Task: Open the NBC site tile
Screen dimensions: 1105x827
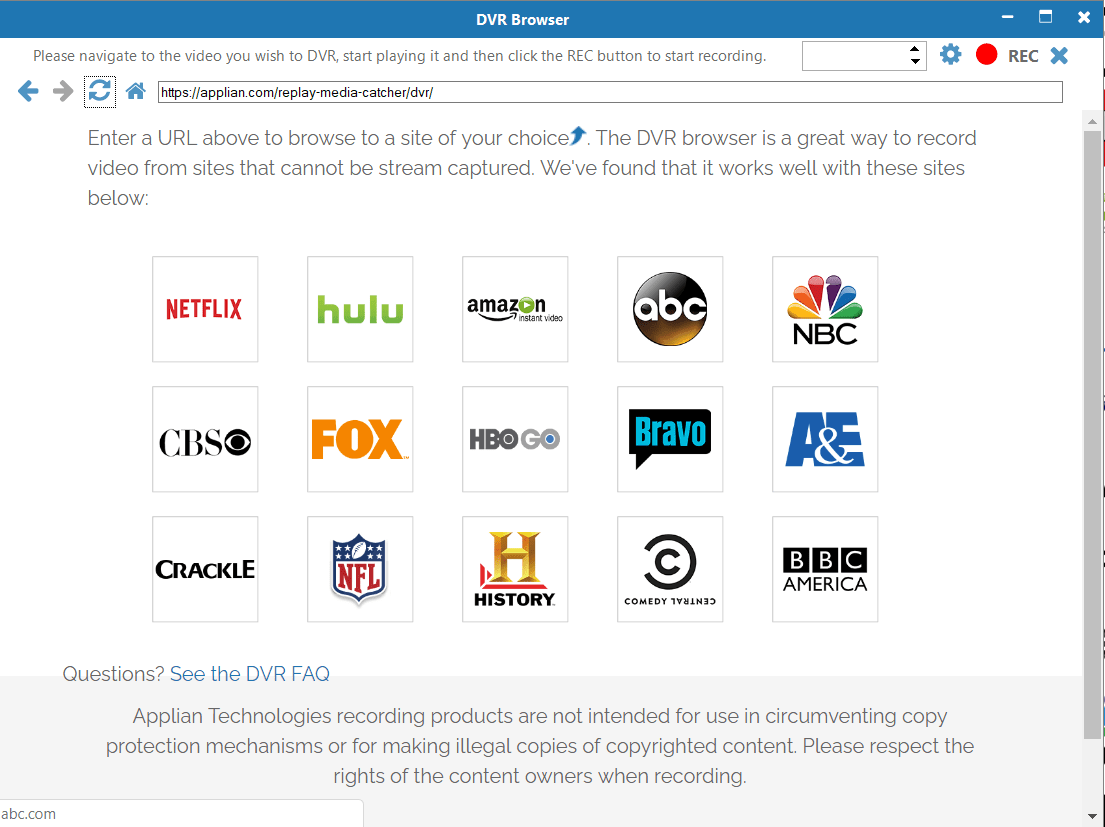Action: pos(825,309)
